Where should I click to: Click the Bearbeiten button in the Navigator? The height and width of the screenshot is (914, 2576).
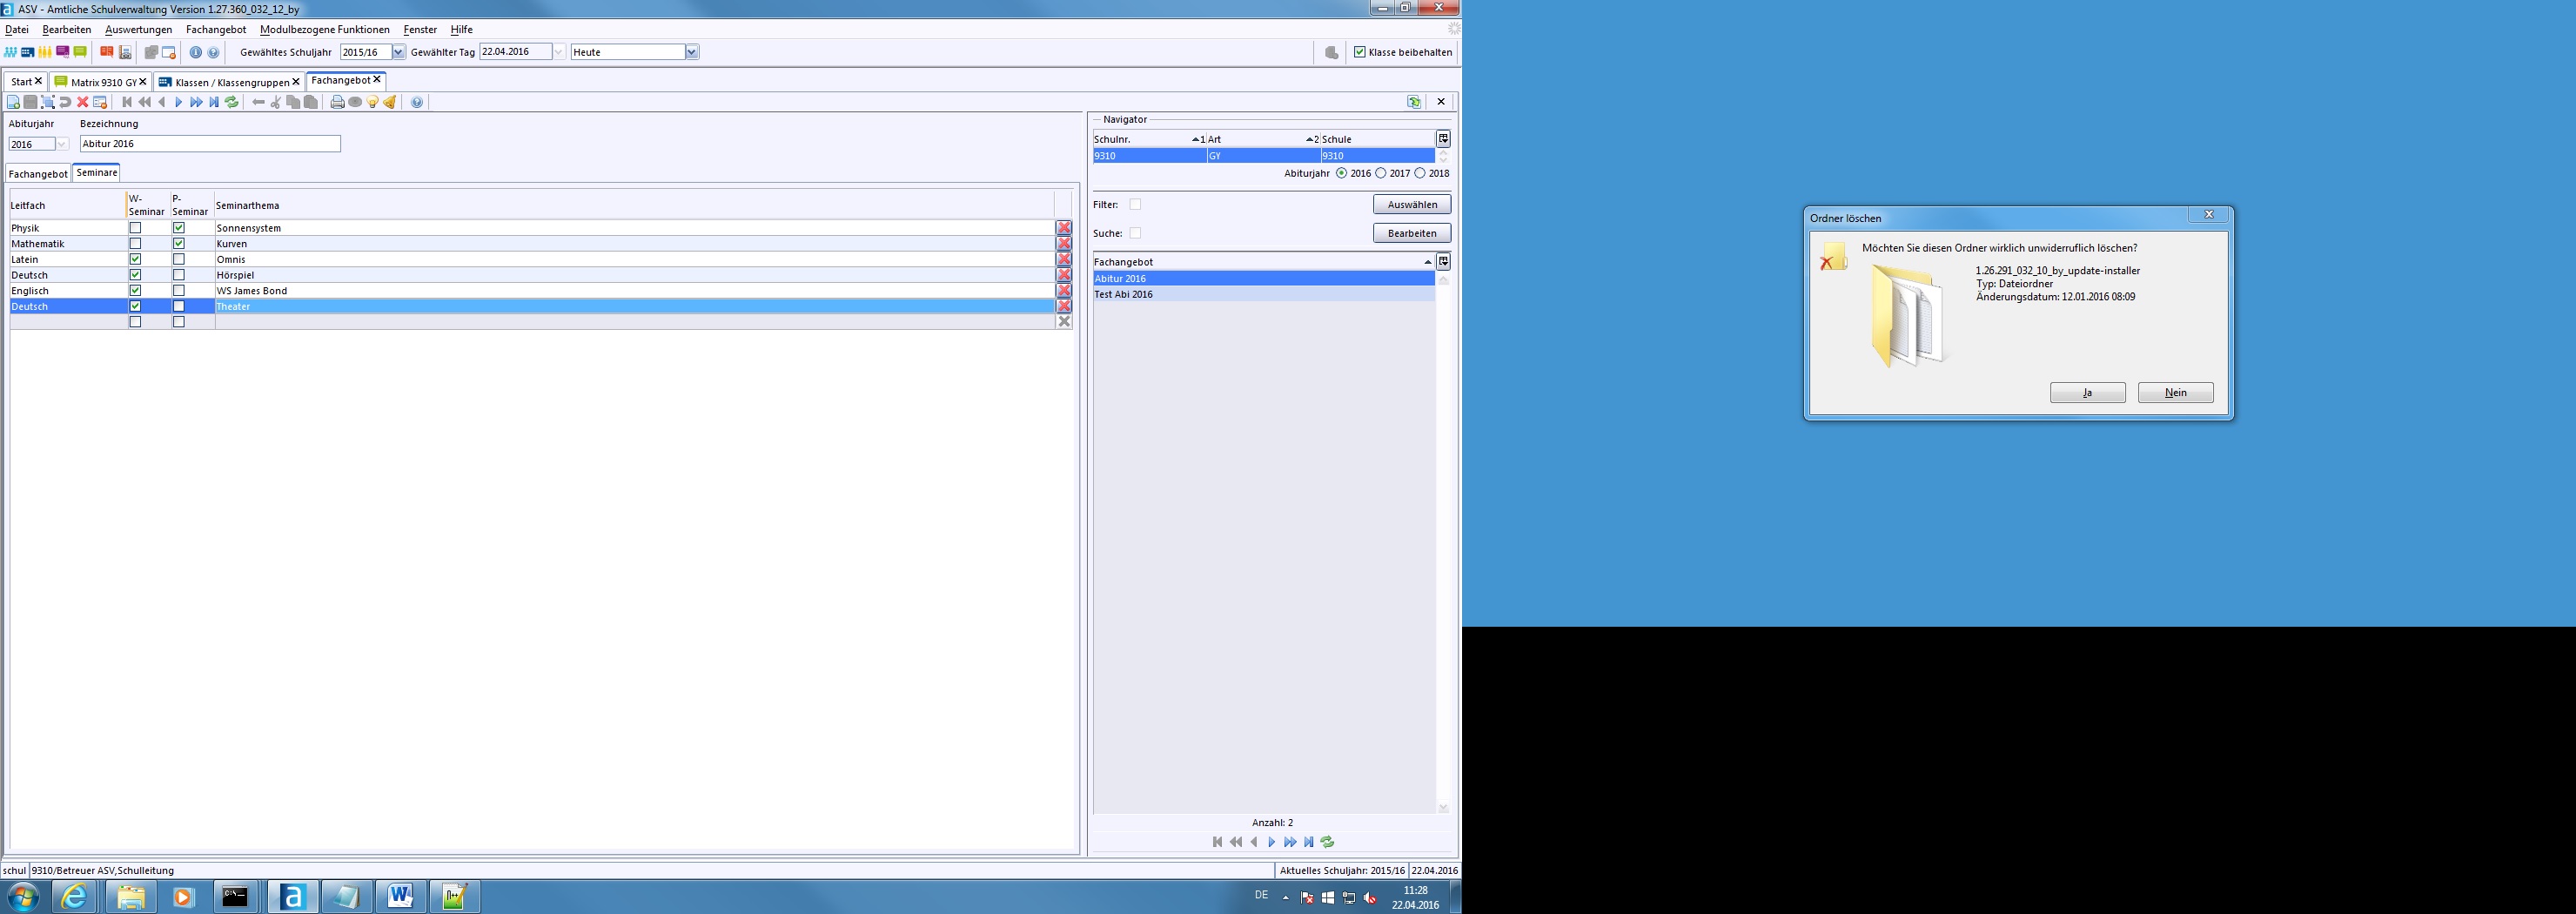pos(1412,233)
